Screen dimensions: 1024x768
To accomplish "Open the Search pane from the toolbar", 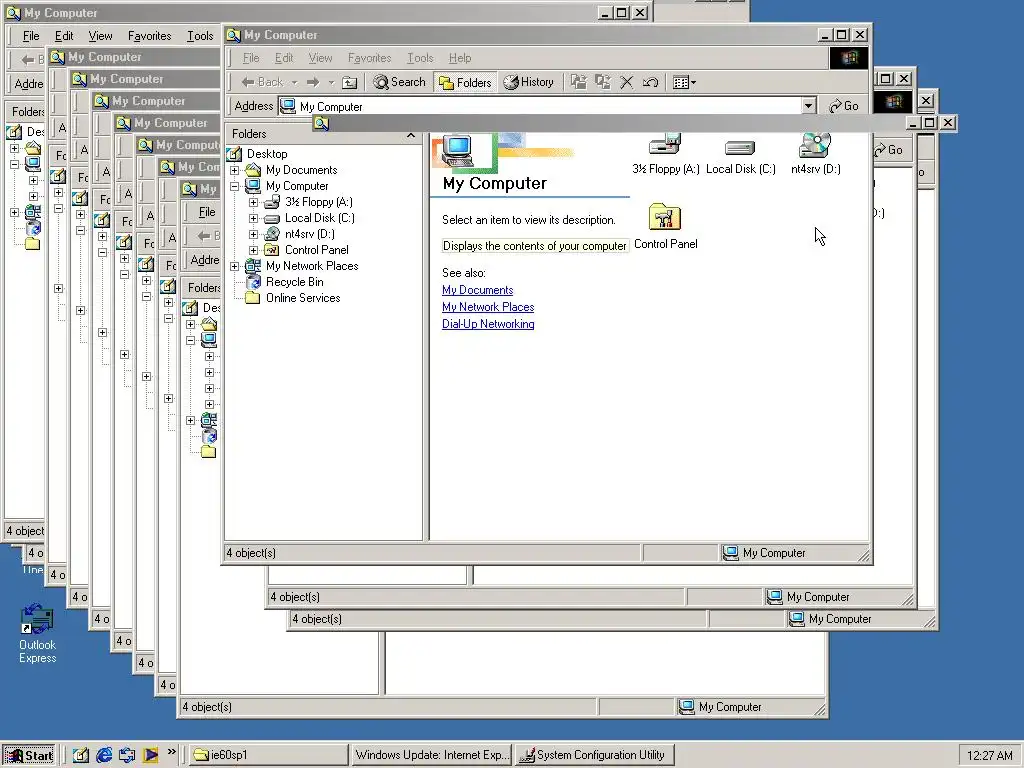I will pyautogui.click(x=399, y=82).
